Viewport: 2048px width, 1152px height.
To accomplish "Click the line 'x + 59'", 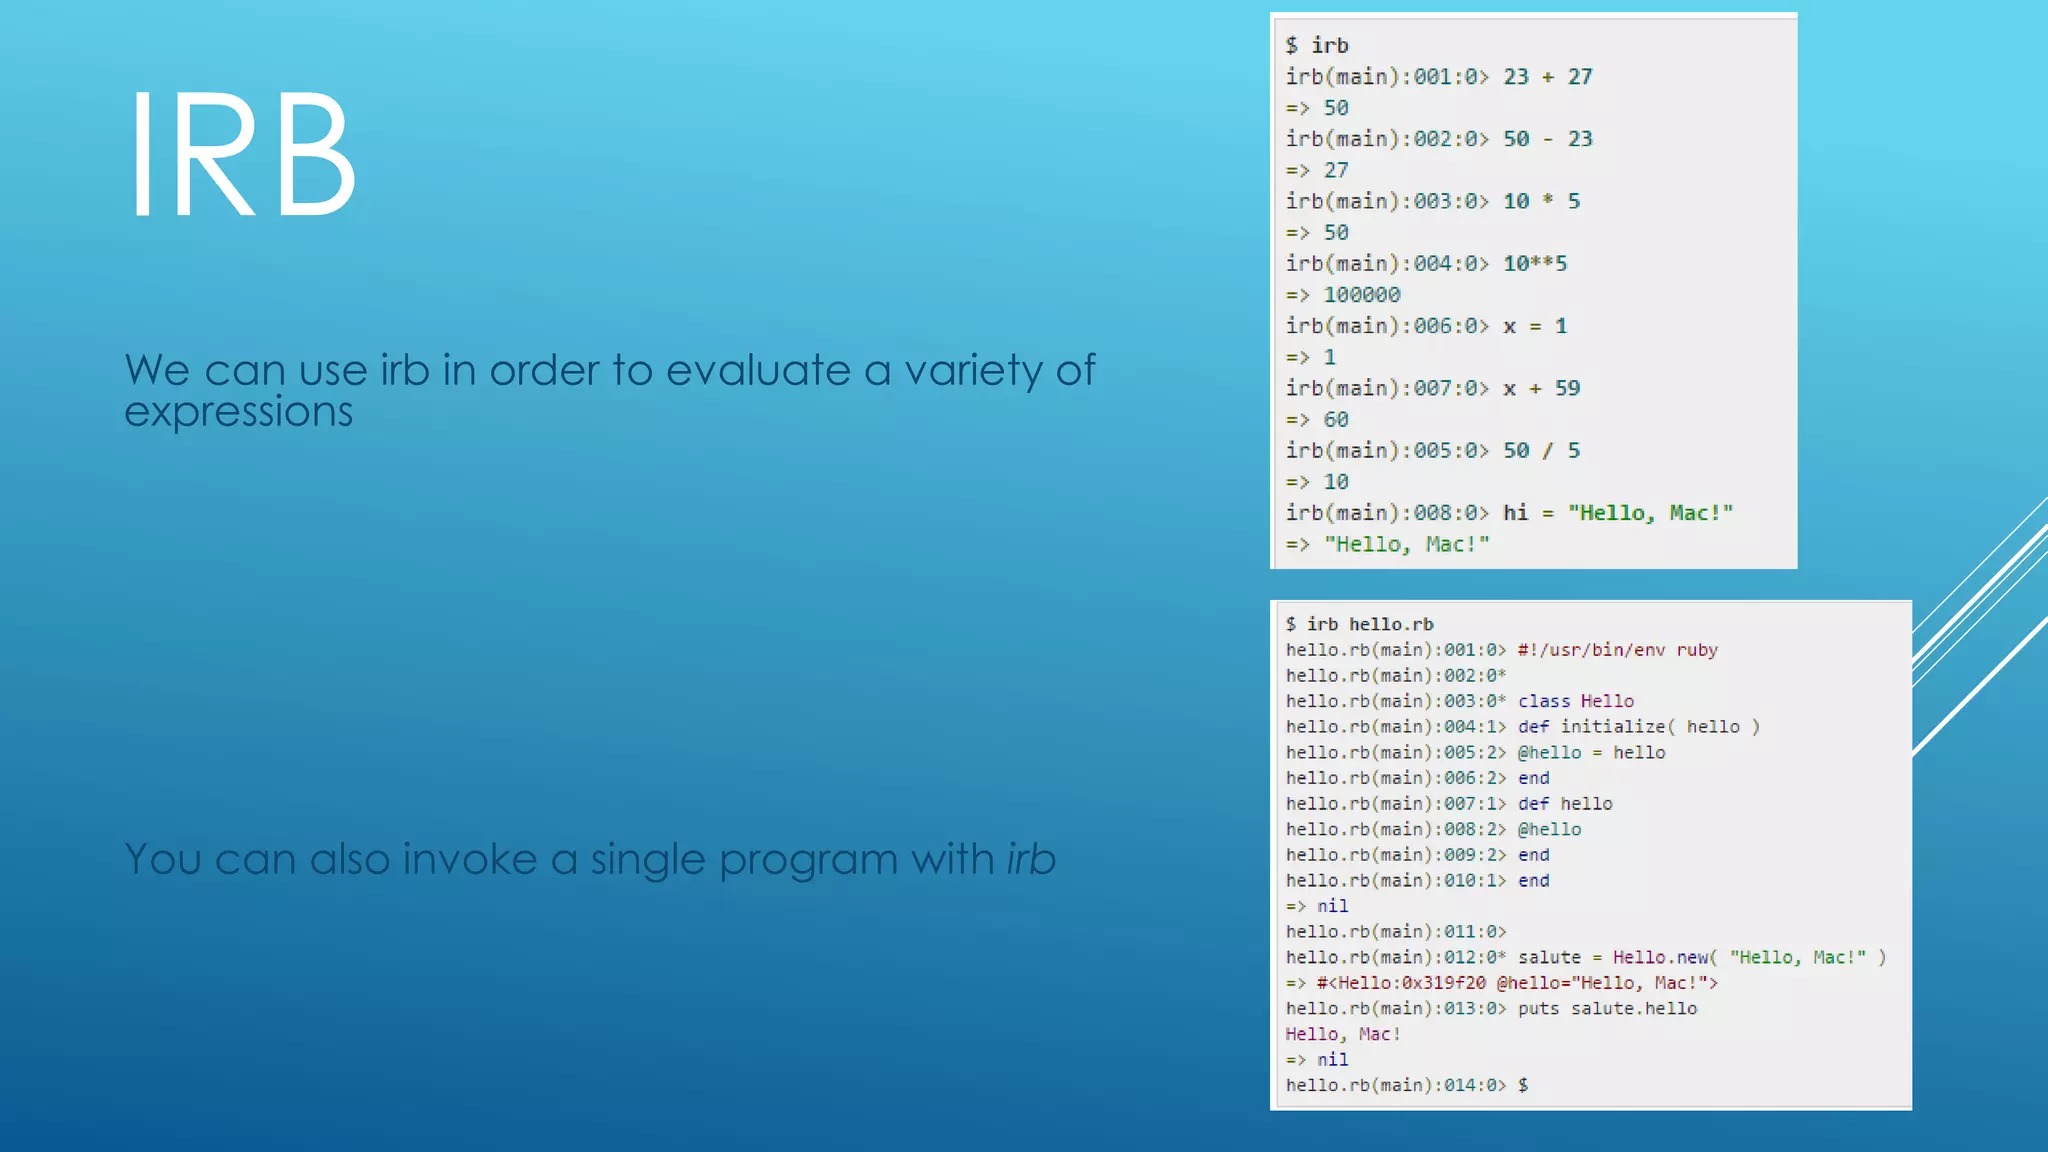I will point(1433,388).
